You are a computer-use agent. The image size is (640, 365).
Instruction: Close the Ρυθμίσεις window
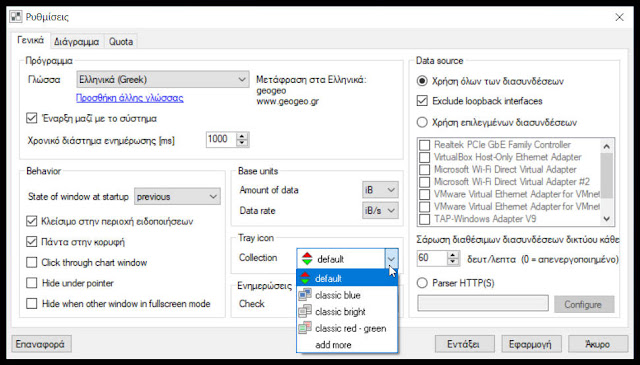(x=619, y=17)
